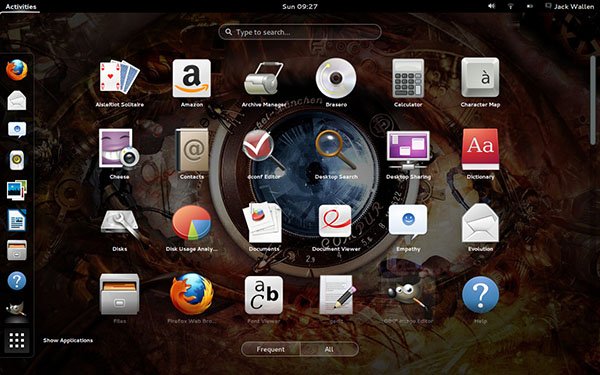Click the Help question mark in the dash
Image resolution: width=600 pixels, height=375 pixels.
[x=17, y=280]
